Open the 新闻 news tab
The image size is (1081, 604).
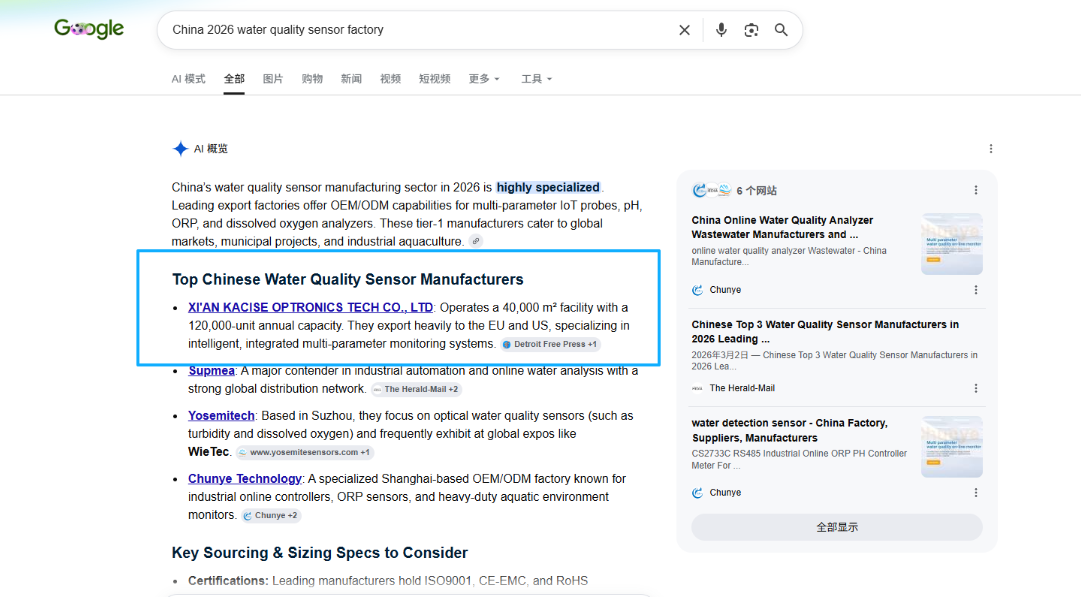[351, 79]
